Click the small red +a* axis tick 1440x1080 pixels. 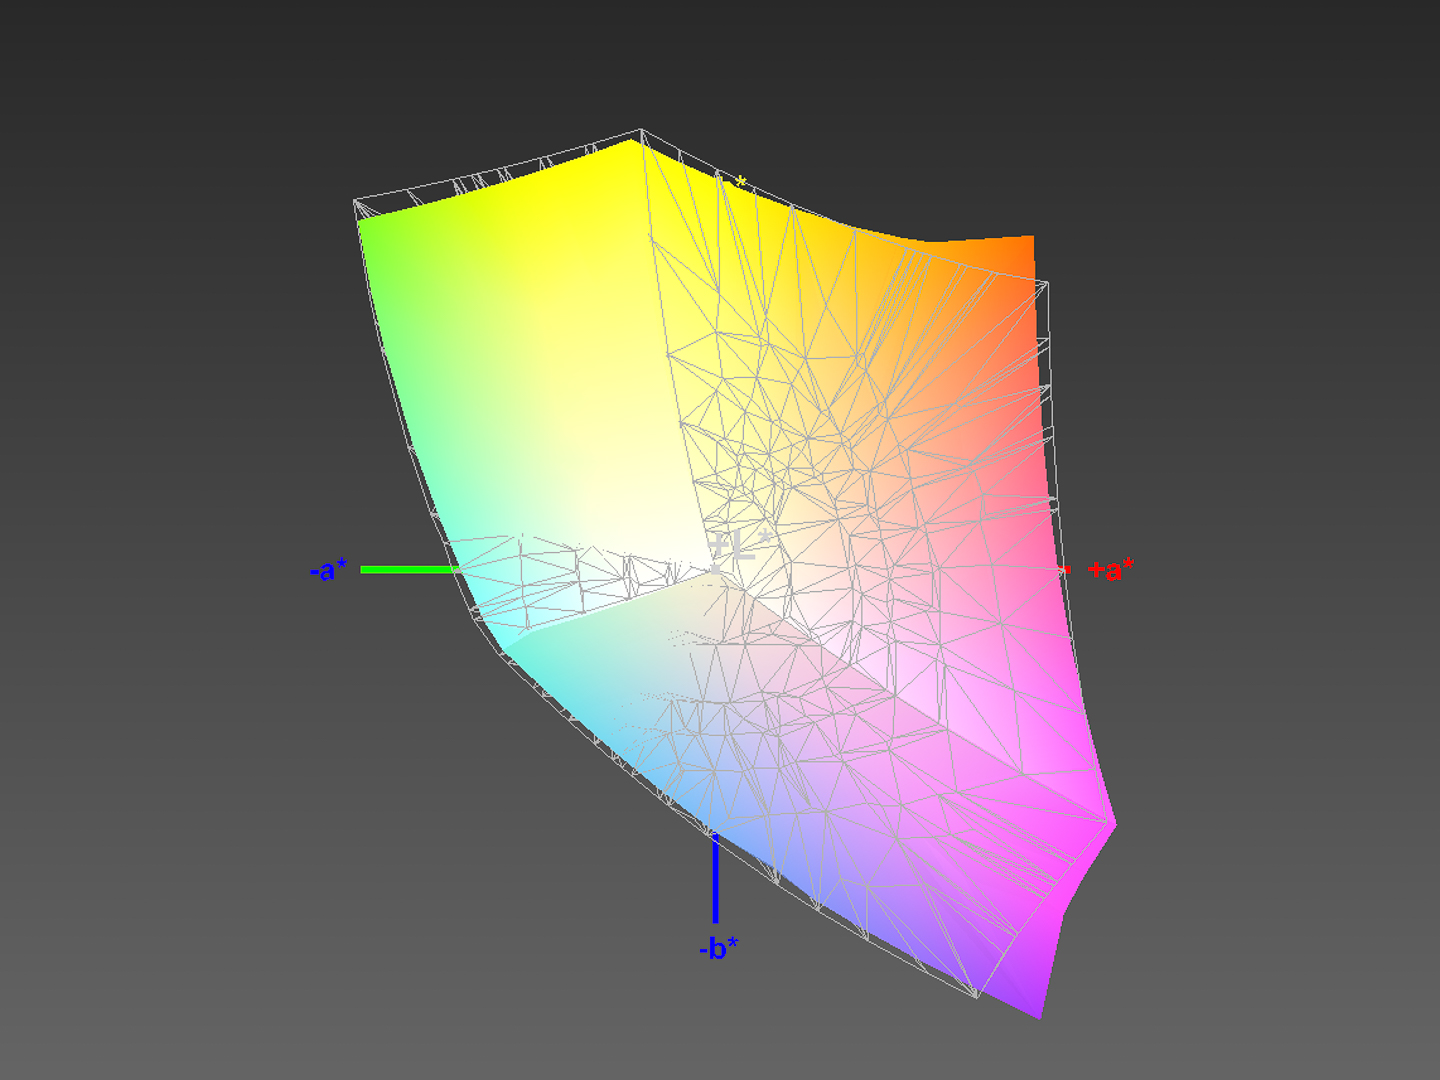[1065, 569]
